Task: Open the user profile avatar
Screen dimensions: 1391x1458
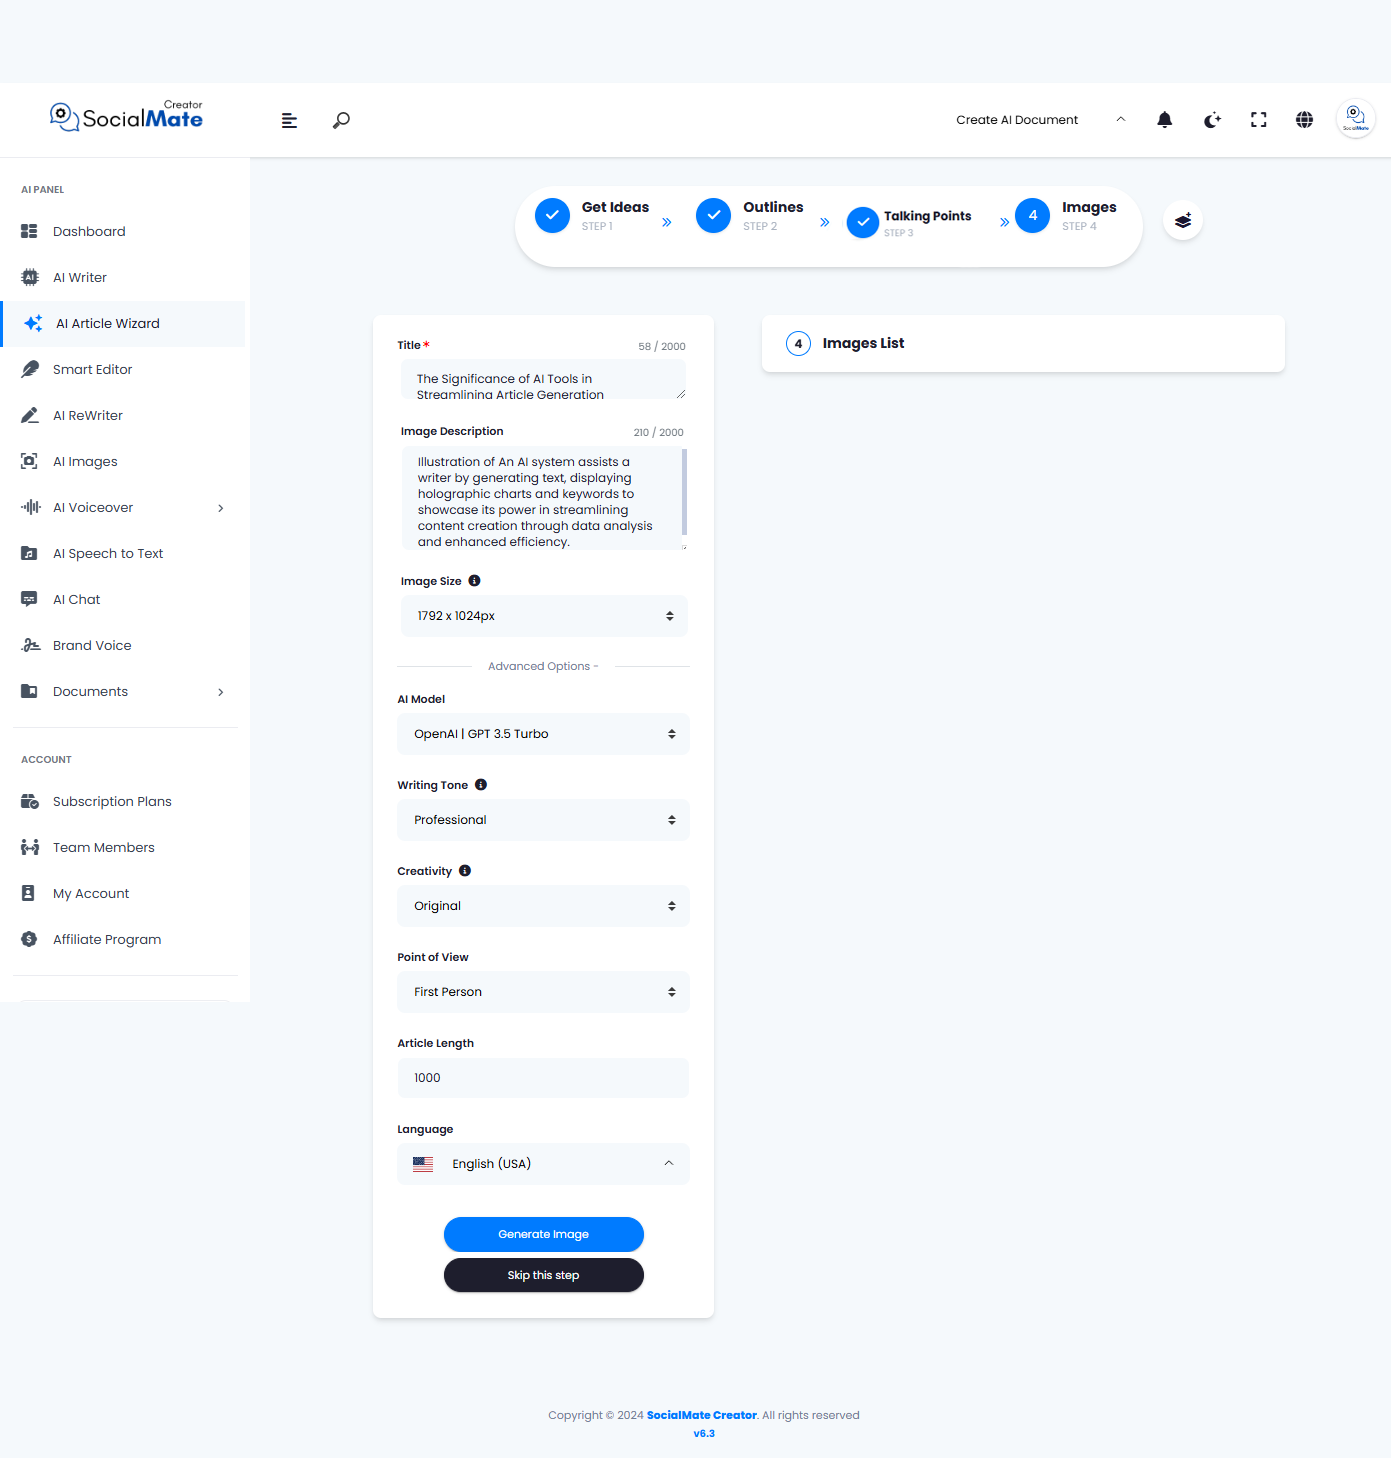Action: [x=1356, y=119]
